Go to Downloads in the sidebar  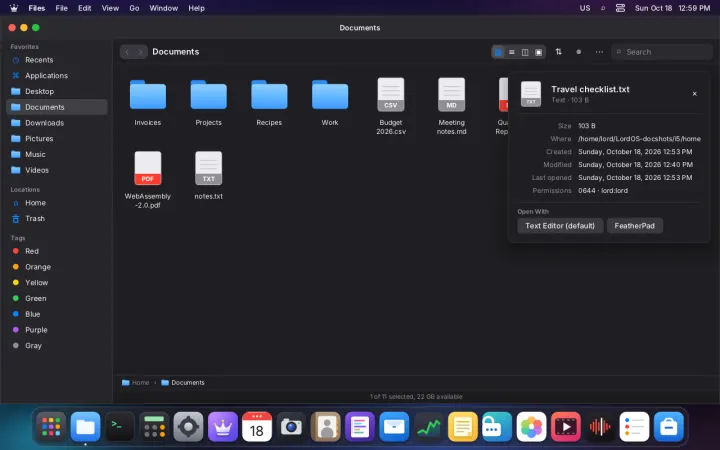56,123
